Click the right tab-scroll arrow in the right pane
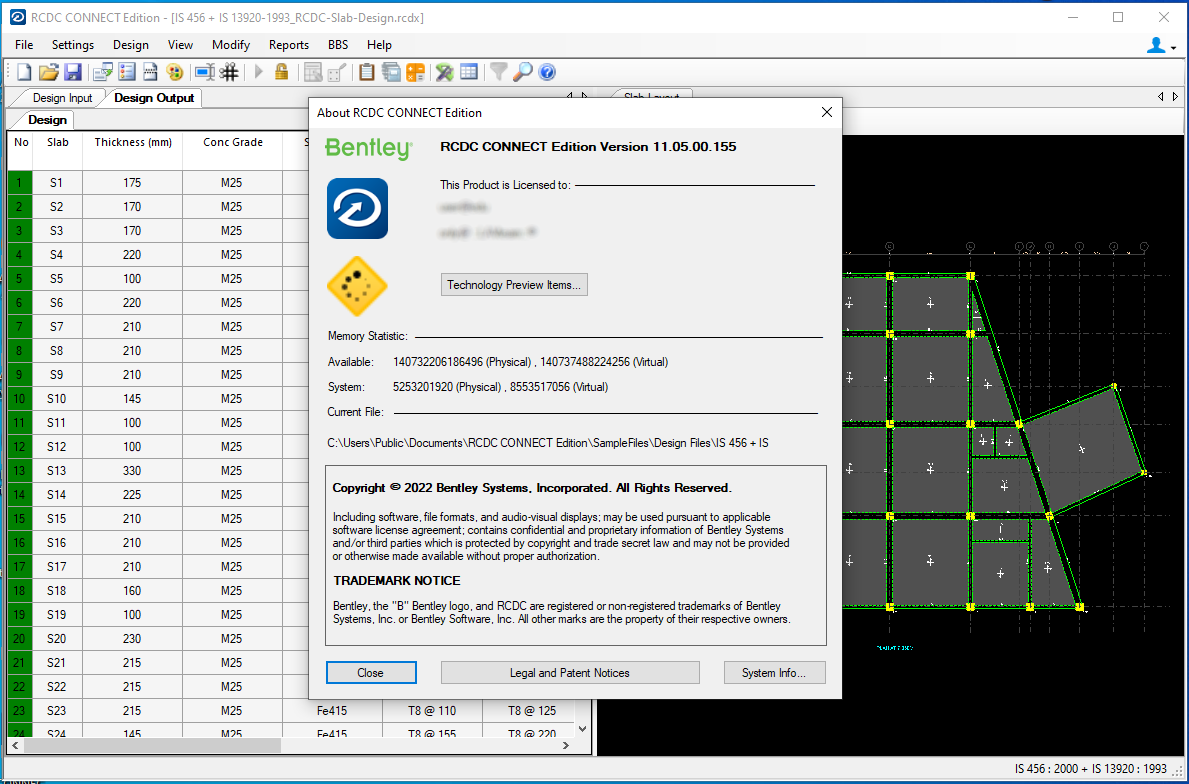The height and width of the screenshot is (784, 1189). 1175,97
